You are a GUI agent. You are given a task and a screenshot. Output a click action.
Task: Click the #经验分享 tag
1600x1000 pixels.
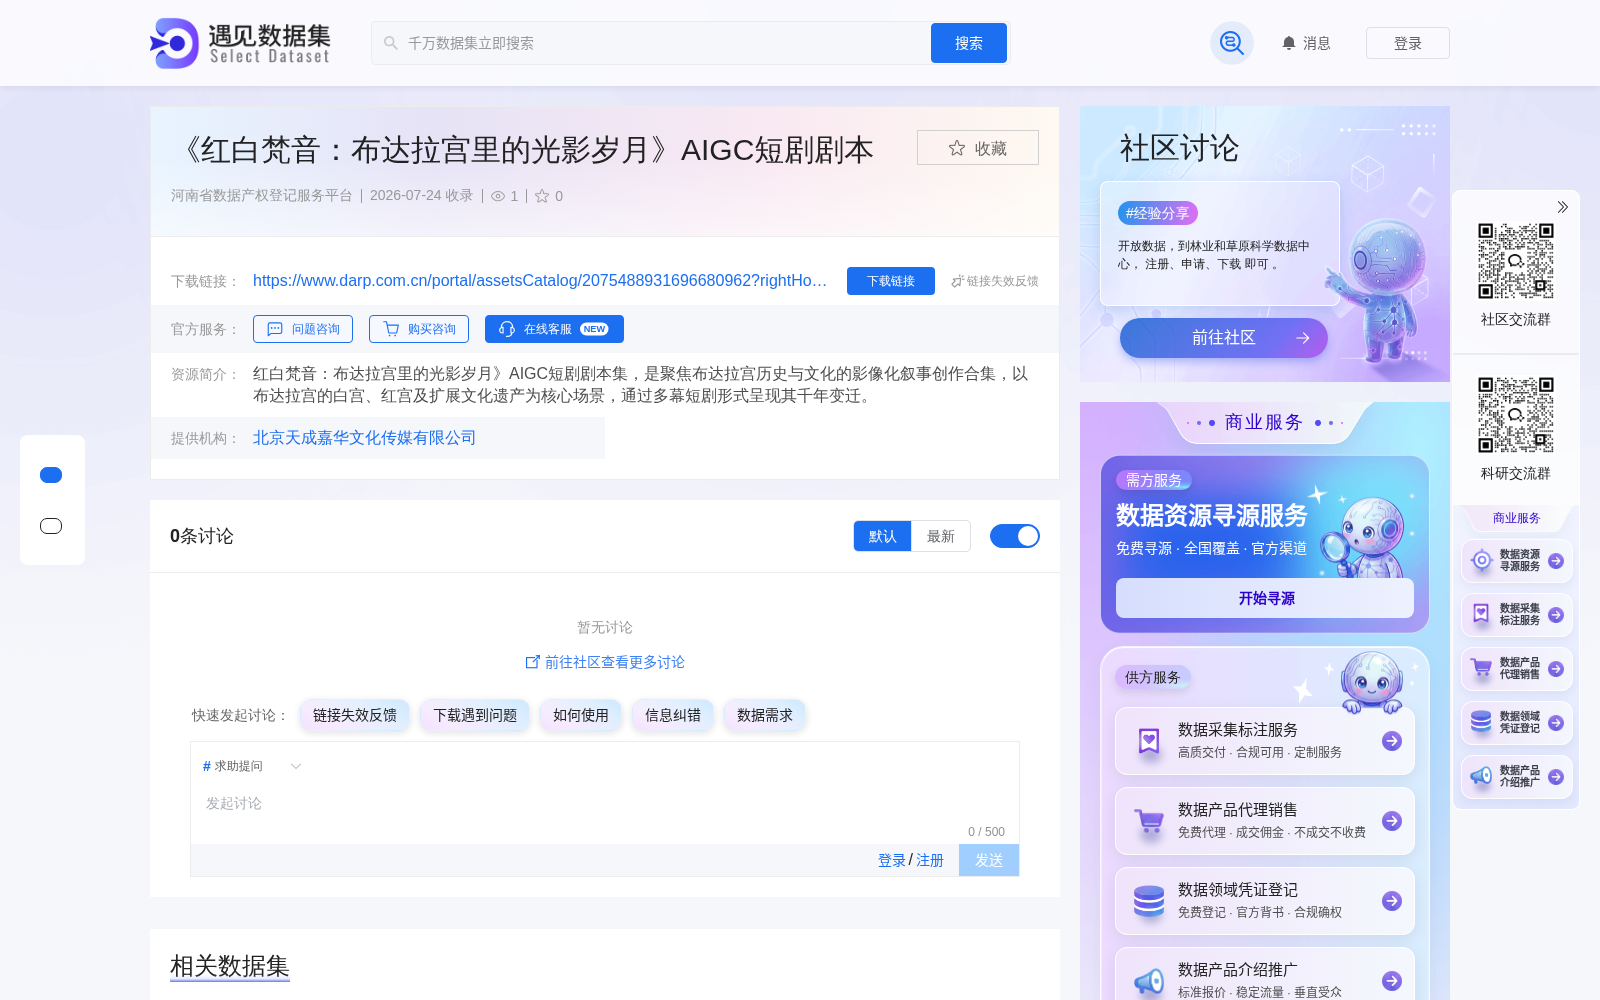point(1158,213)
